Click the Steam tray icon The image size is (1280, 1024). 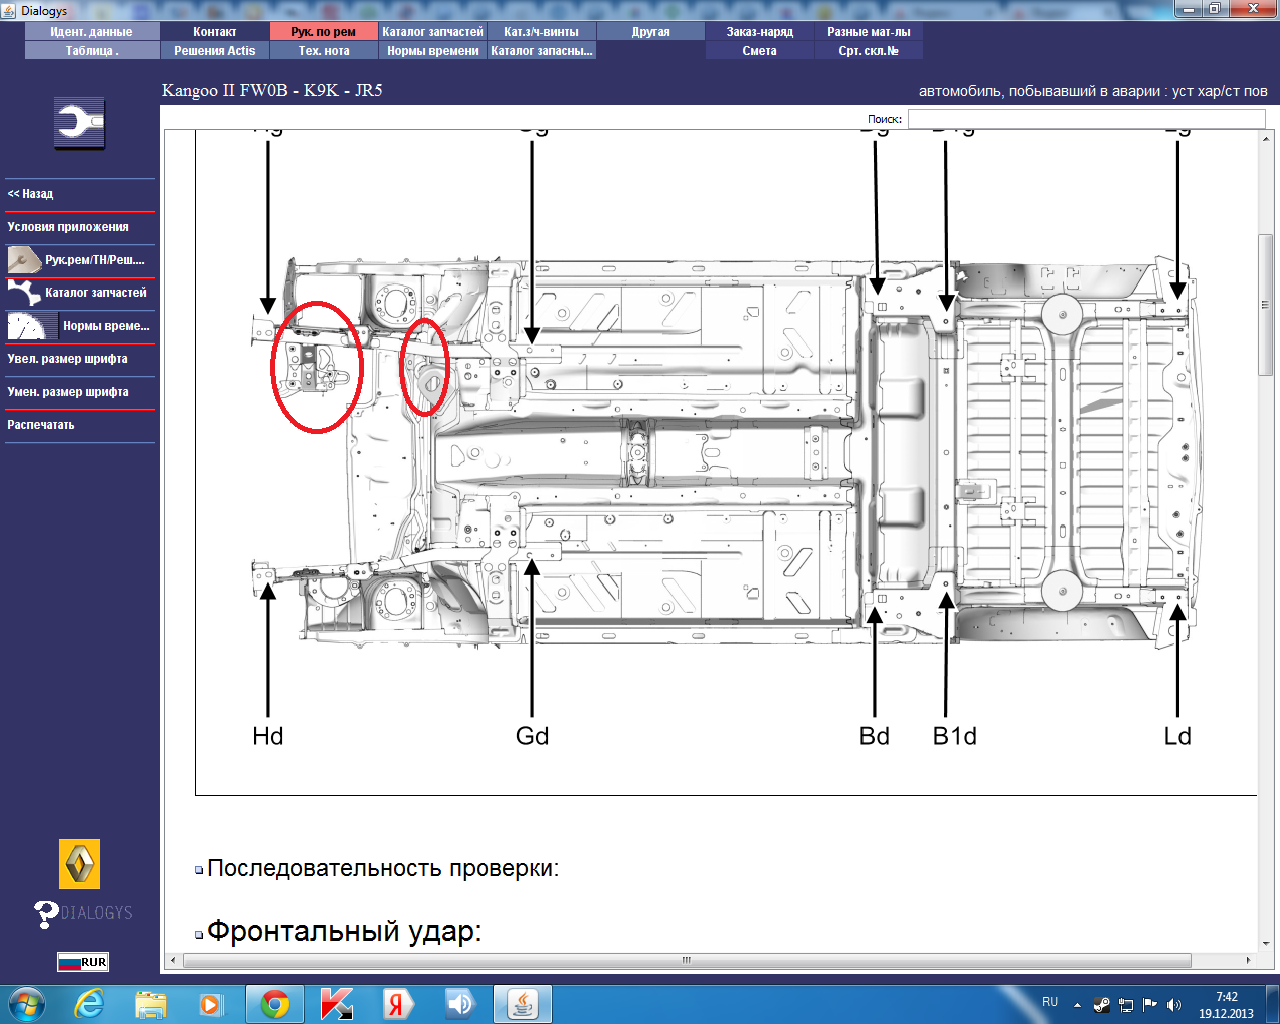(x=1102, y=1005)
